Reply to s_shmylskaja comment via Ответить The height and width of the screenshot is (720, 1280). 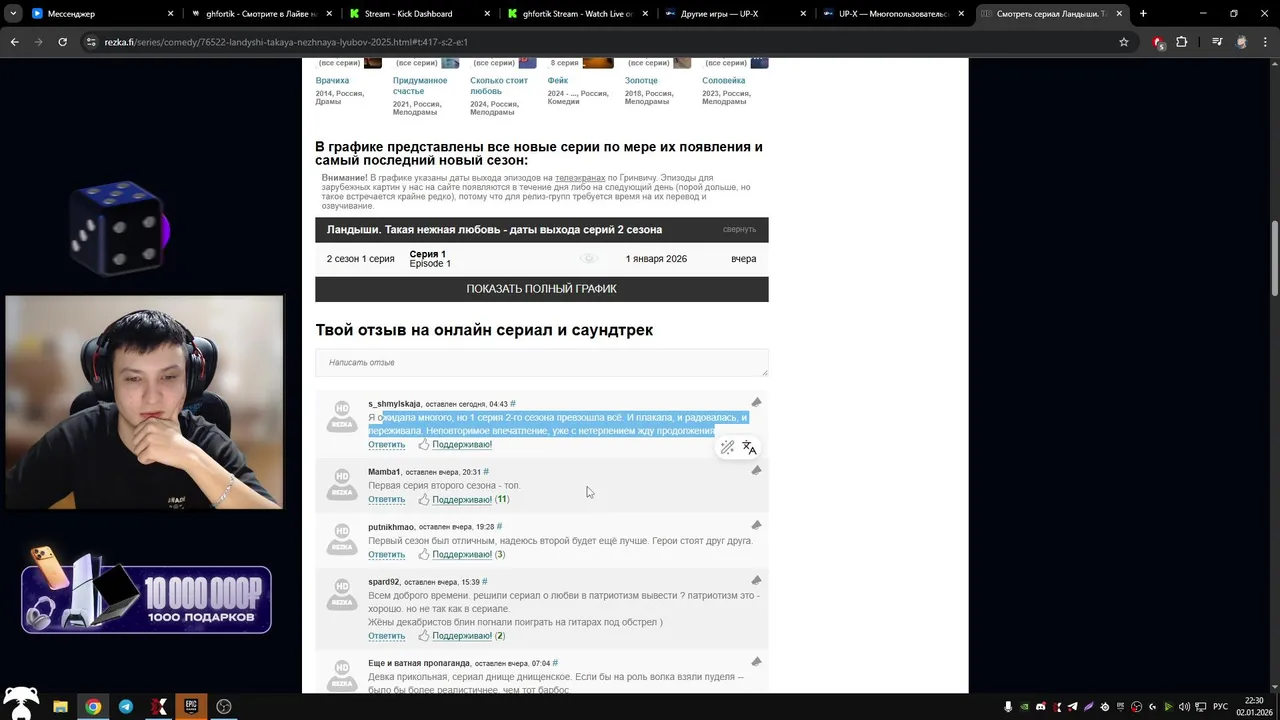coord(386,445)
